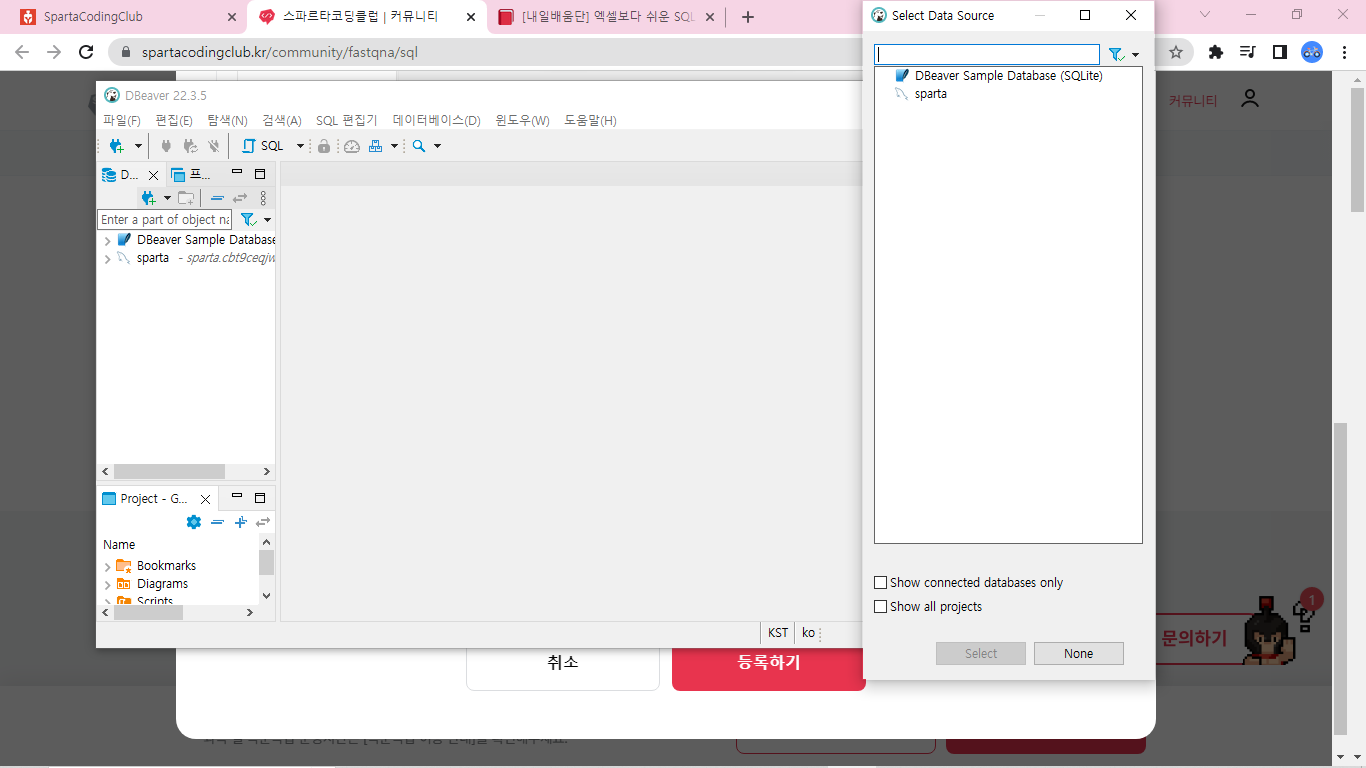The image size is (1366, 768).
Task: Expand the Diagrams folder in Project panel
Action: point(108,585)
